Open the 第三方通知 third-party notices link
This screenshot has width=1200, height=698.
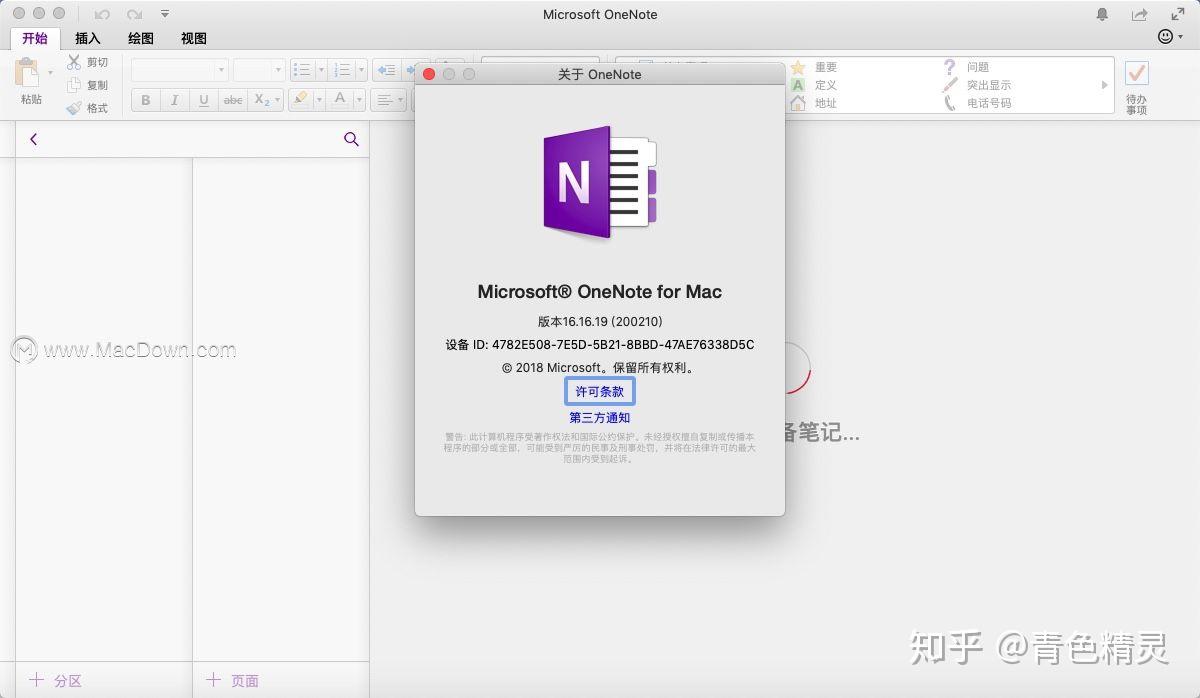click(x=599, y=417)
